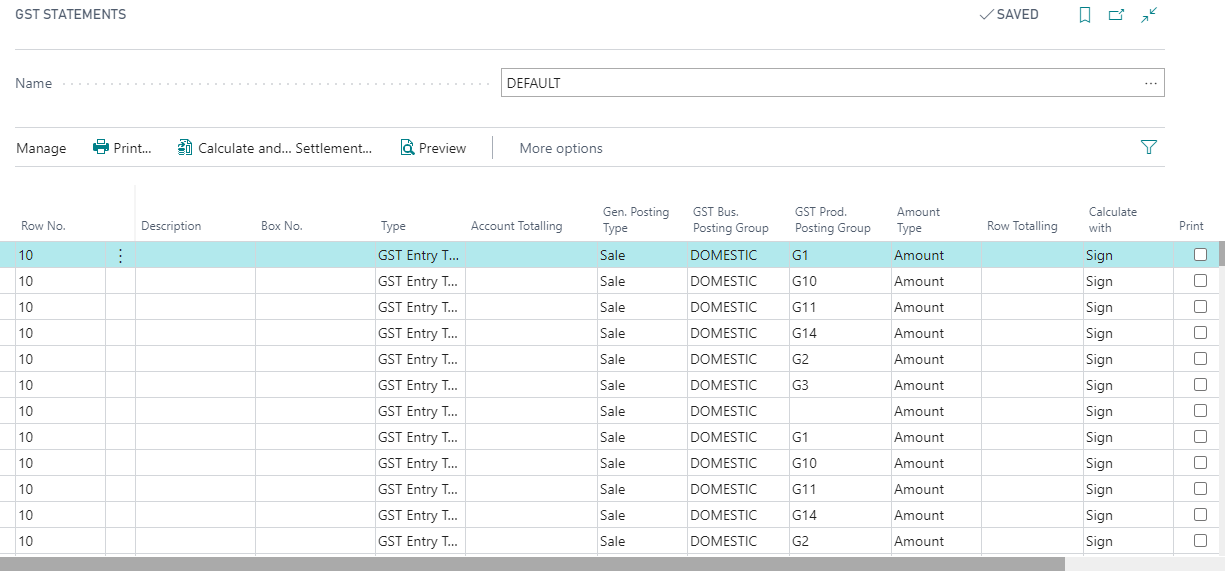The width and height of the screenshot is (1225, 581).
Task: Sort by Row No. column header
Action: pyautogui.click(x=43, y=226)
